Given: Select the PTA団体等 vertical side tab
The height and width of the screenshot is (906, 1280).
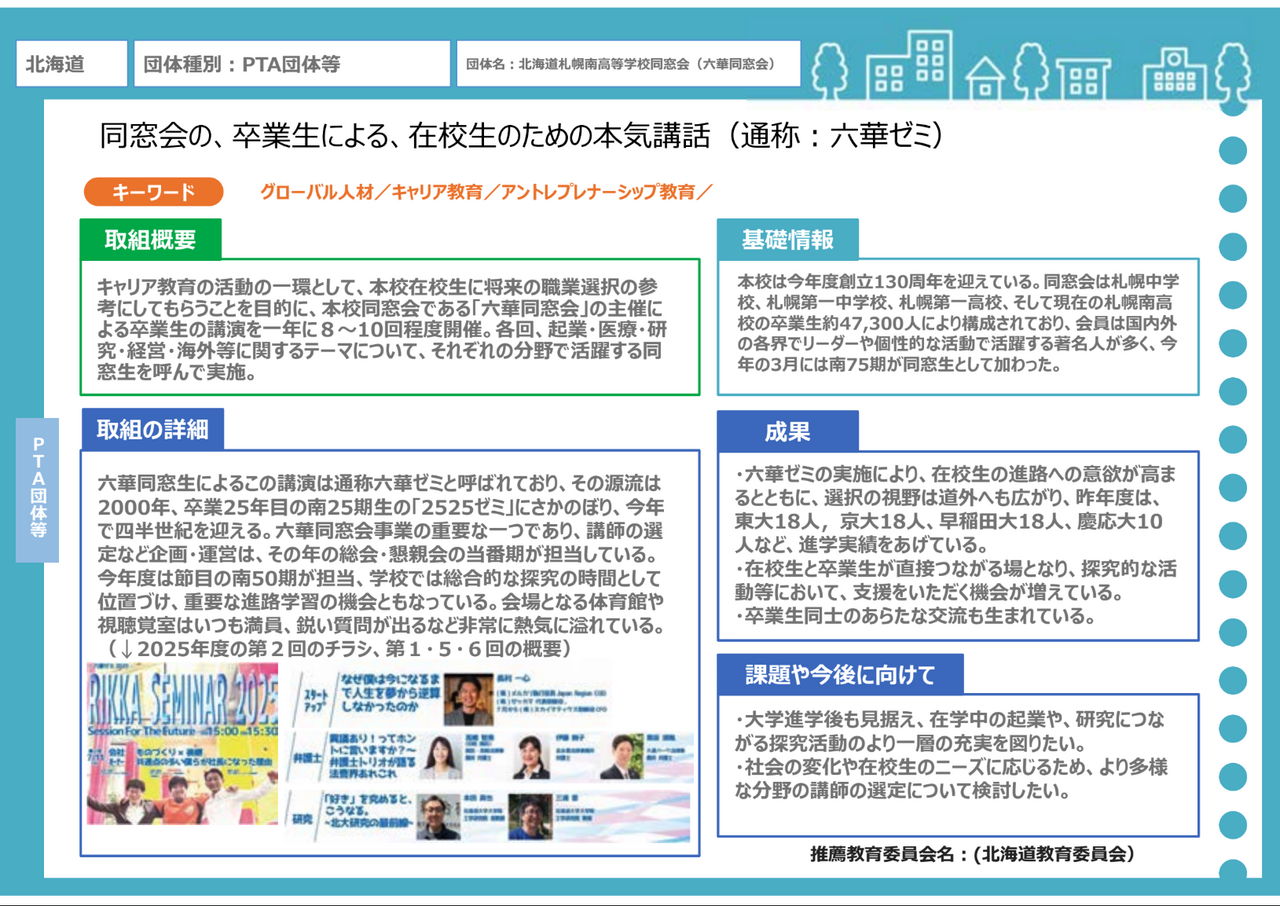Looking at the screenshot, I should point(37,489).
